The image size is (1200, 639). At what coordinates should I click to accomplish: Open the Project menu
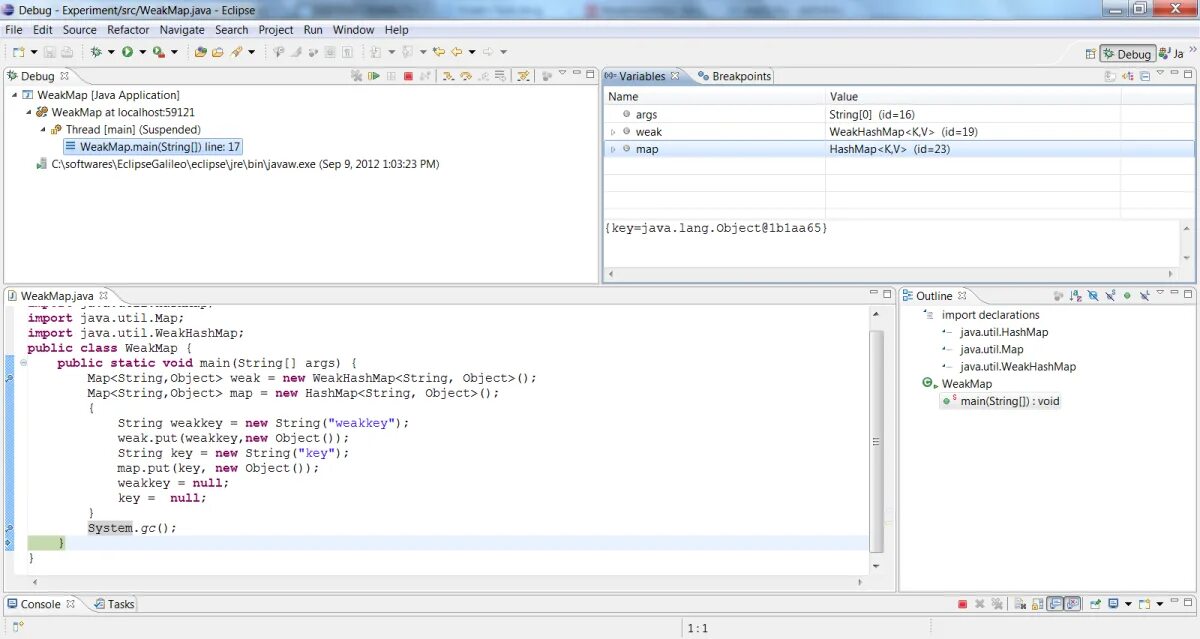pos(276,30)
